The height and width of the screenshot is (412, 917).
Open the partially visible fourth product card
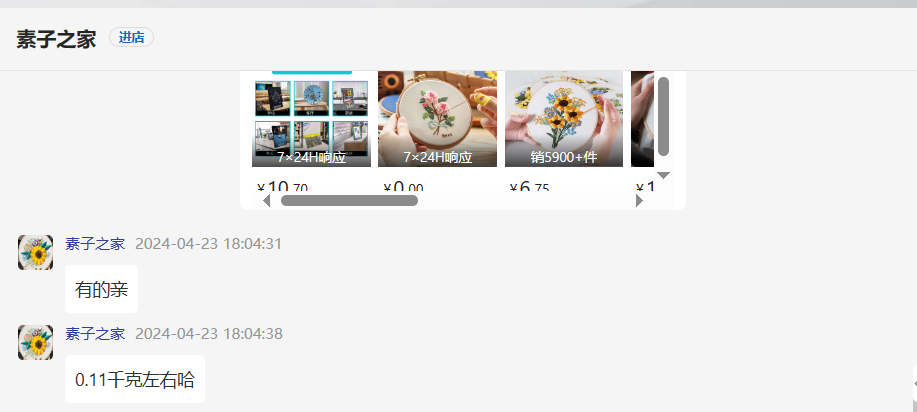pos(642,119)
